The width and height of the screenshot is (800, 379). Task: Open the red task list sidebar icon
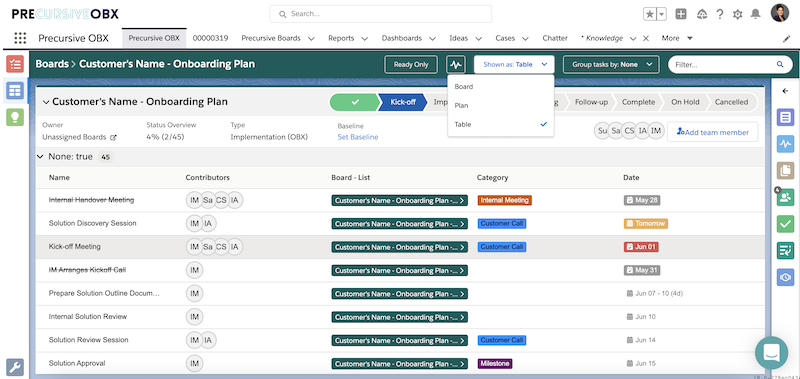[x=15, y=64]
